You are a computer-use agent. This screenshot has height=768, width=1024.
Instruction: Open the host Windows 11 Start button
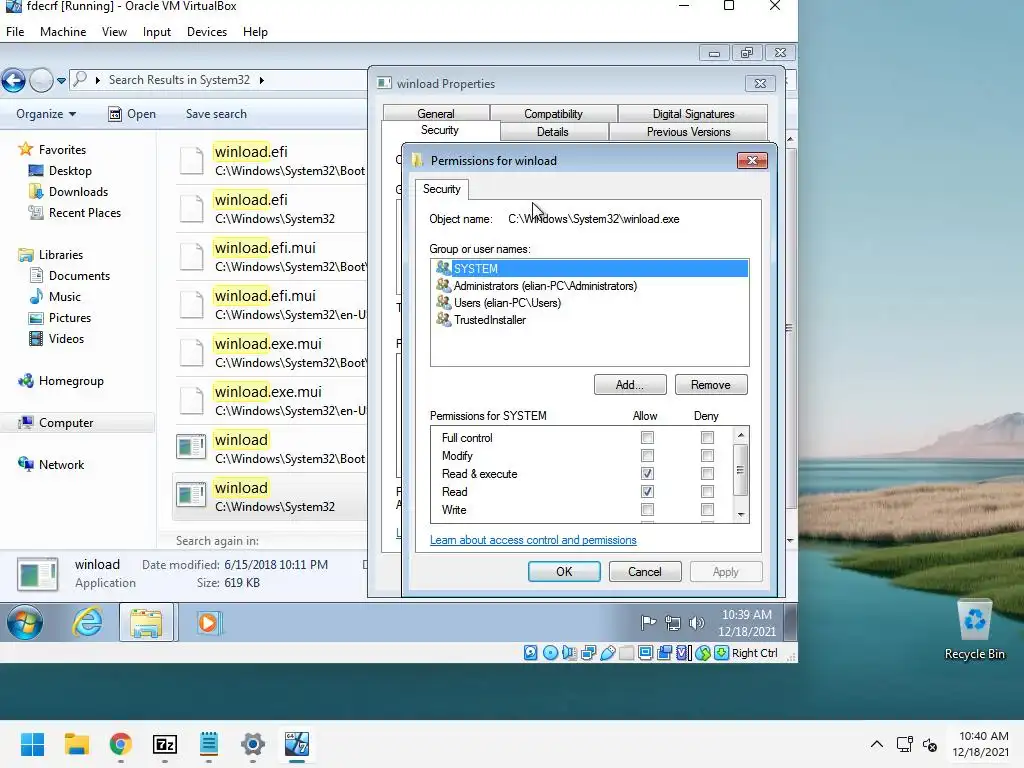coord(32,744)
